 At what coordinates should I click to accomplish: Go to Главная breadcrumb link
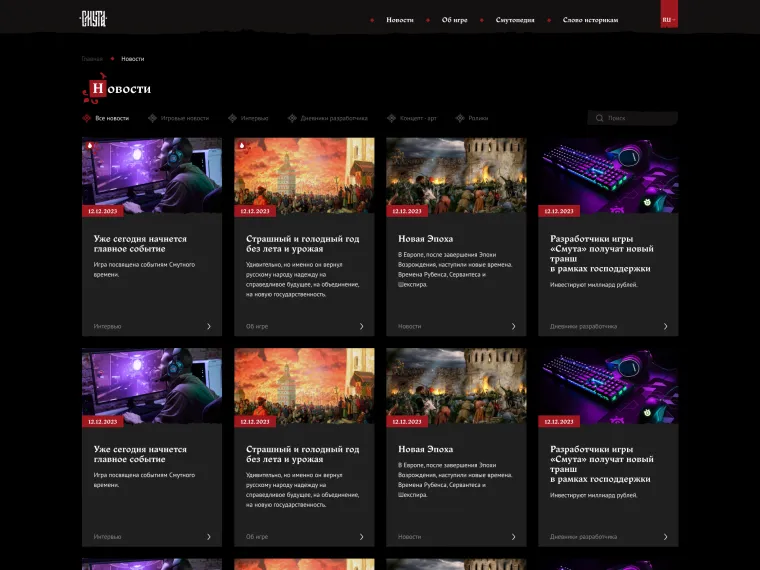pos(92,59)
